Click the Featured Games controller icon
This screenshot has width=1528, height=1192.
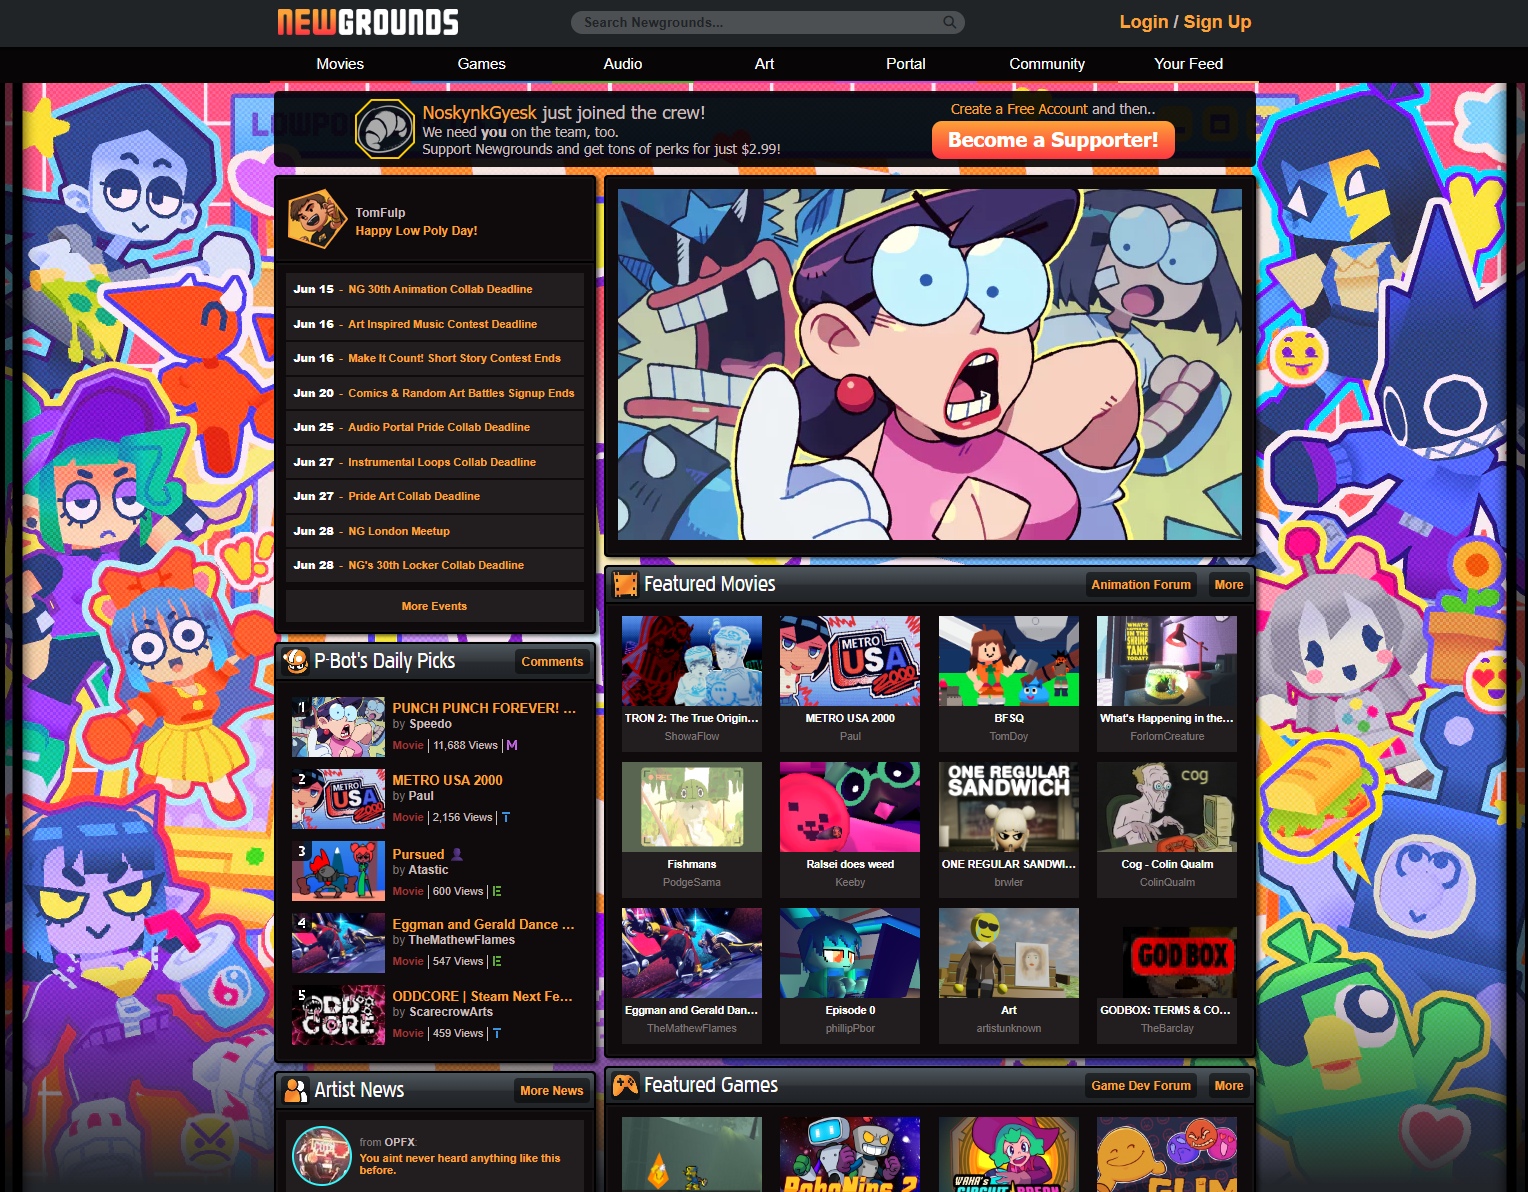click(x=626, y=1085)
